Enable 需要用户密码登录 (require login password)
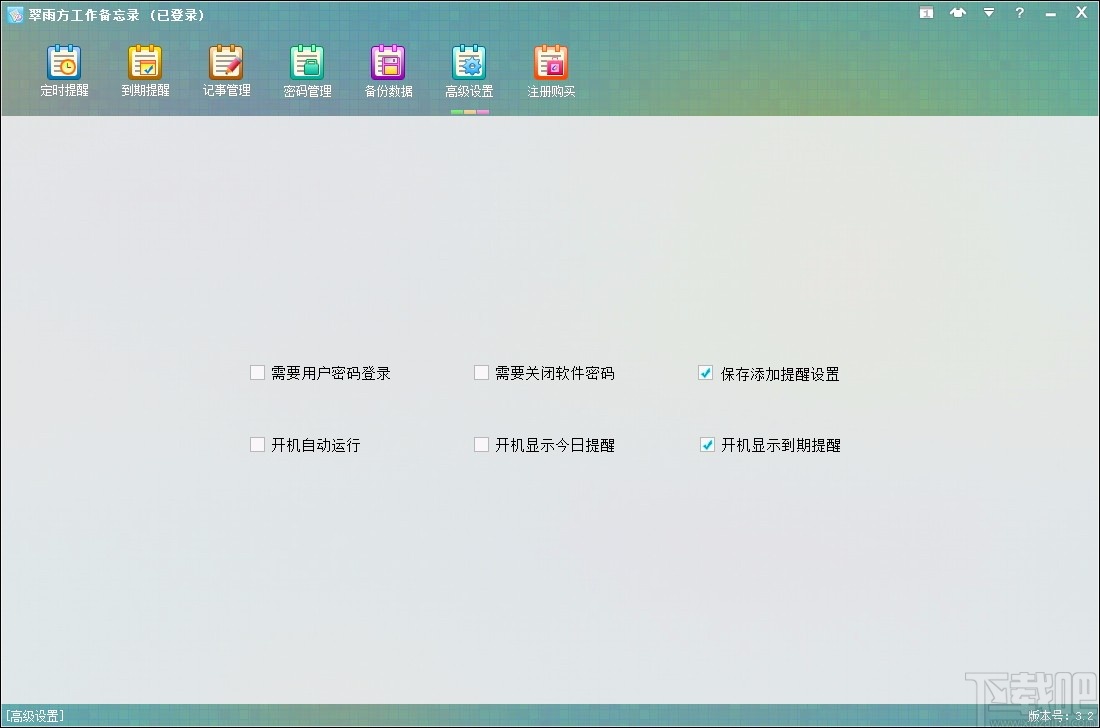 point(257,372)
